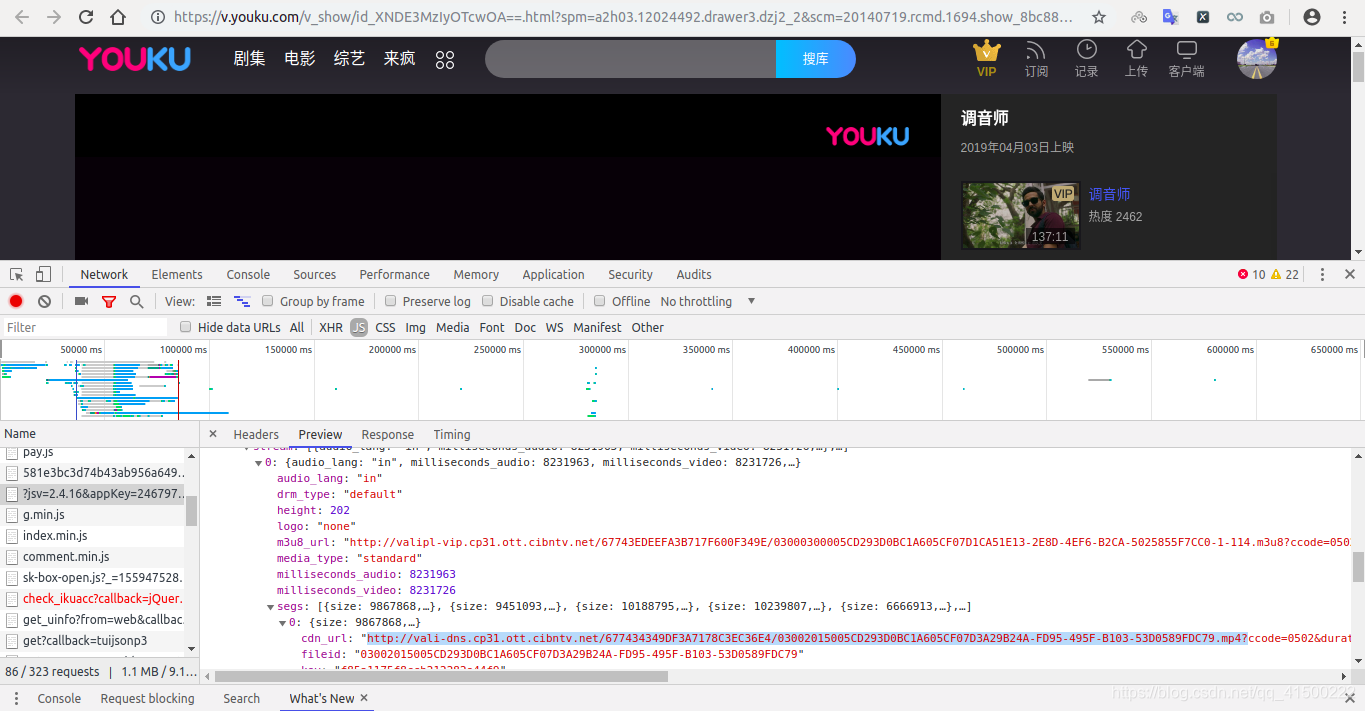The height and width of the screenshot is (711, 1365).
Task: Switch to the Elements panel
Action: 177,274
